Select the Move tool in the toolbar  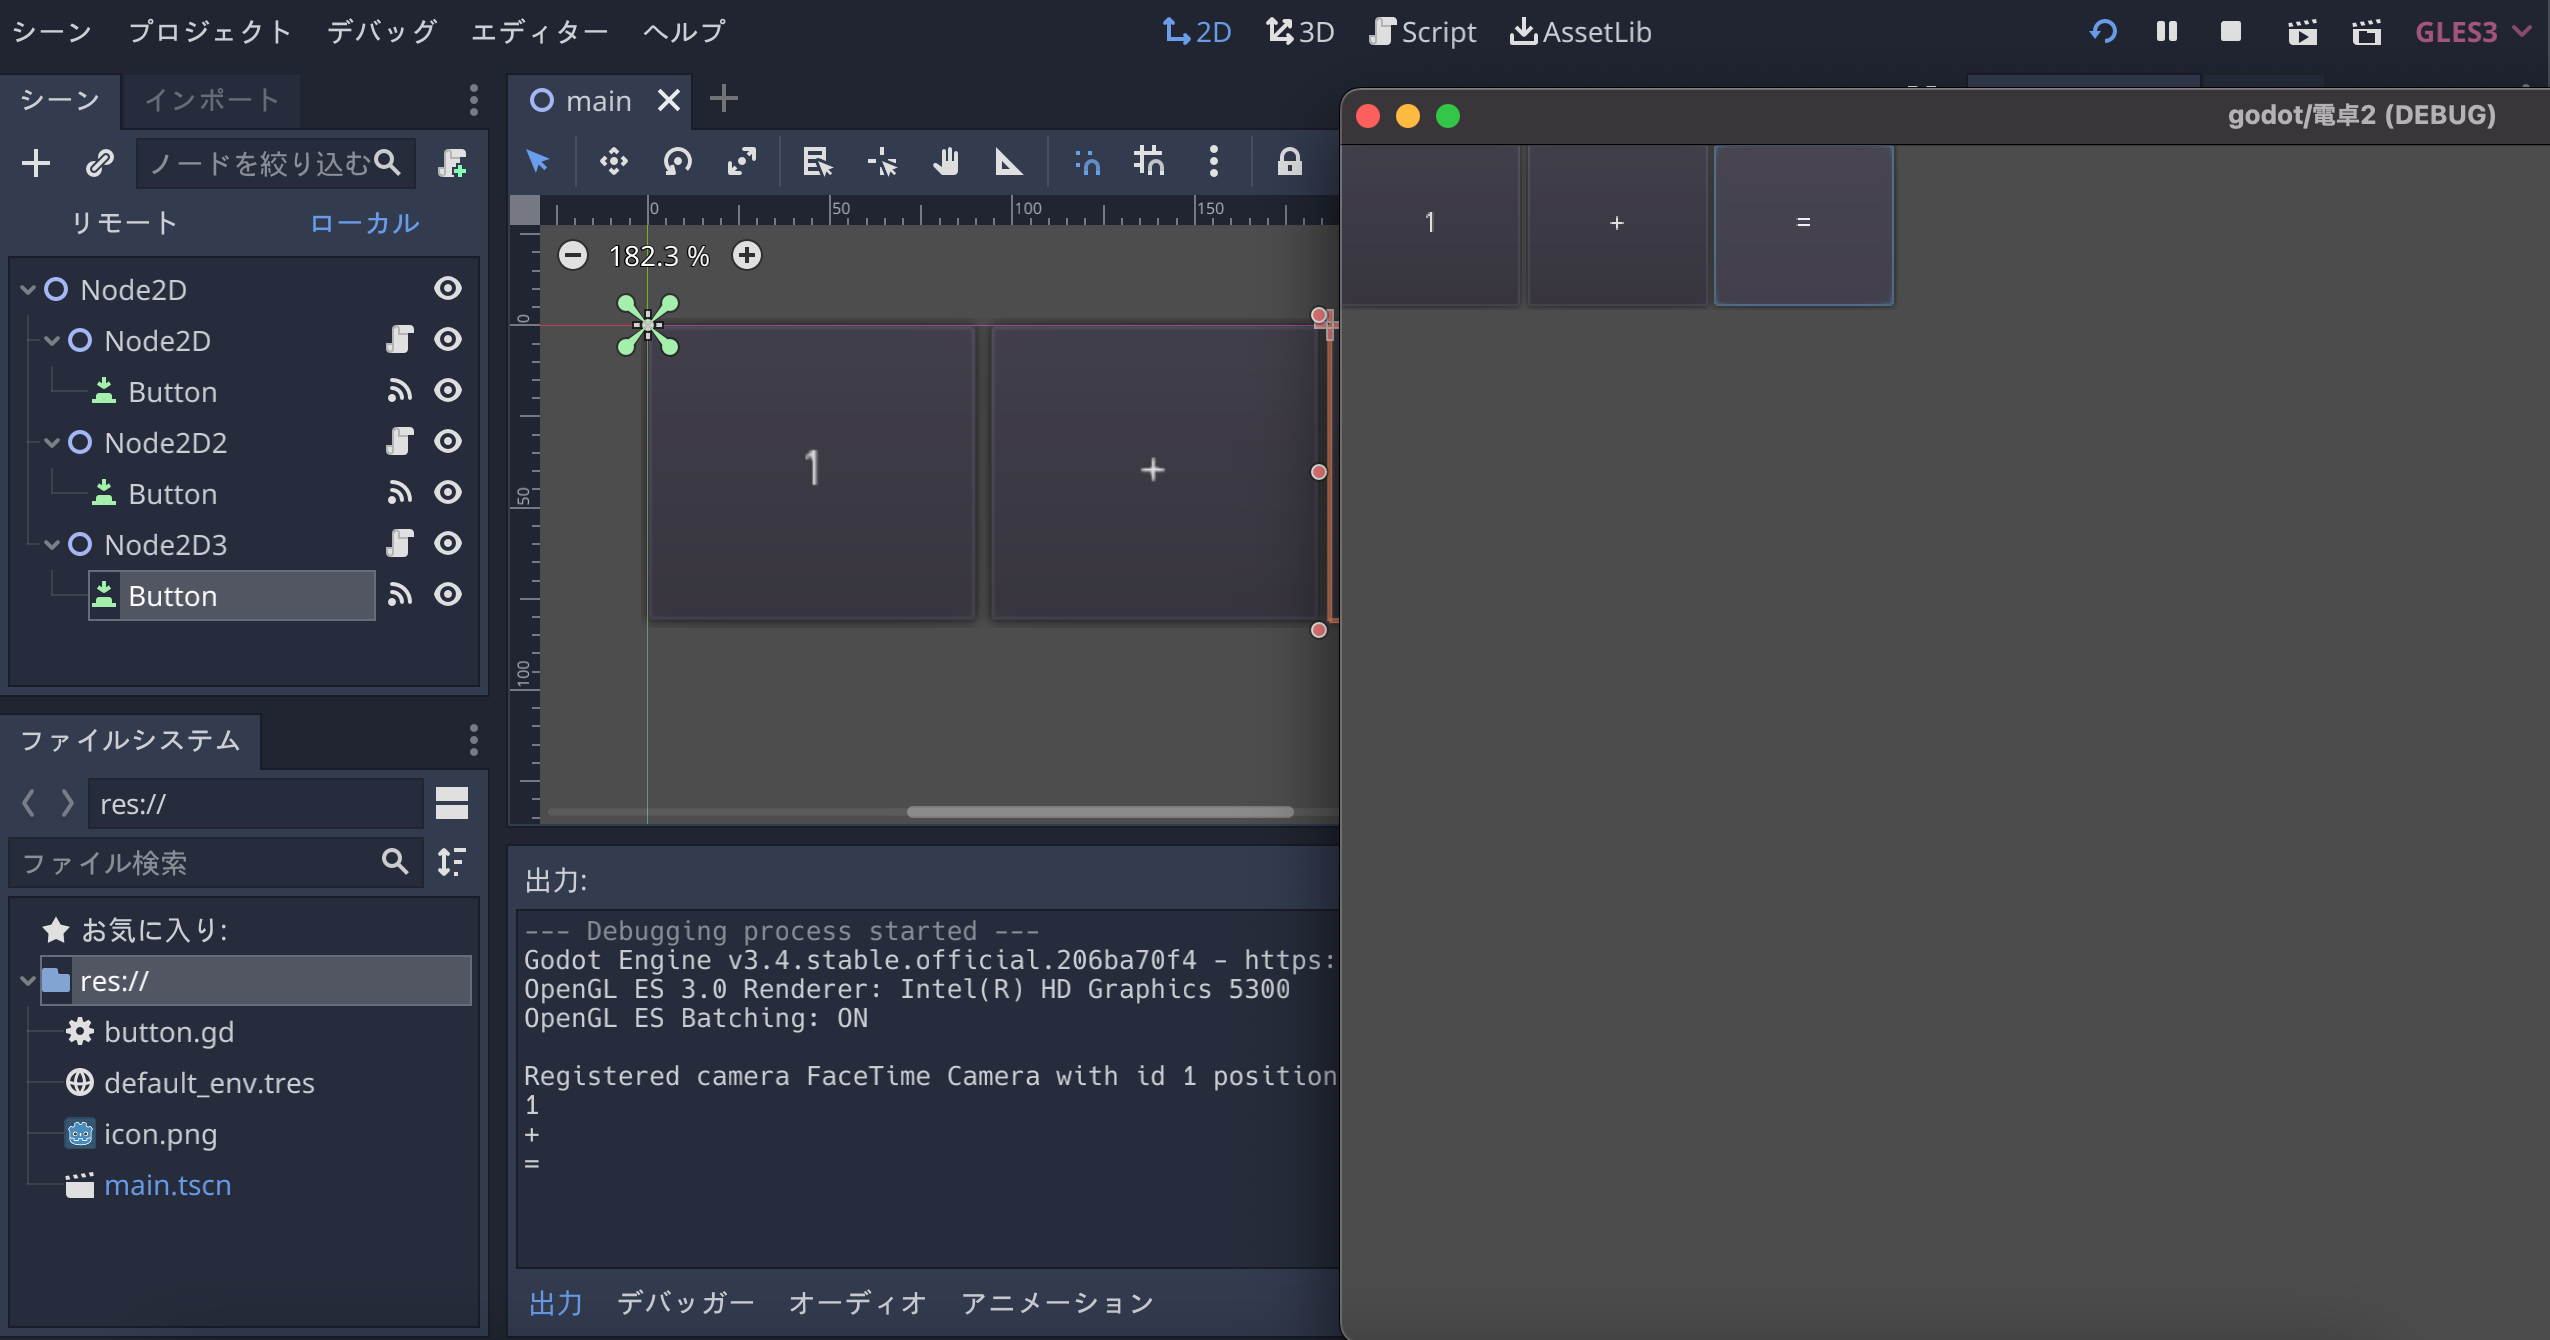coord(613,161)
